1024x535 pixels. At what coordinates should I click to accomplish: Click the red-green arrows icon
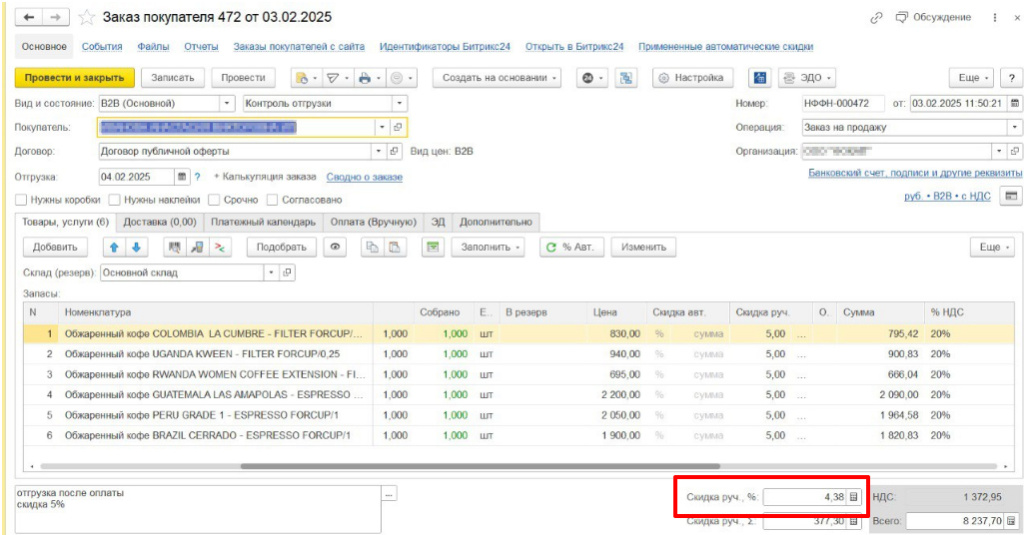pos(220,247)
